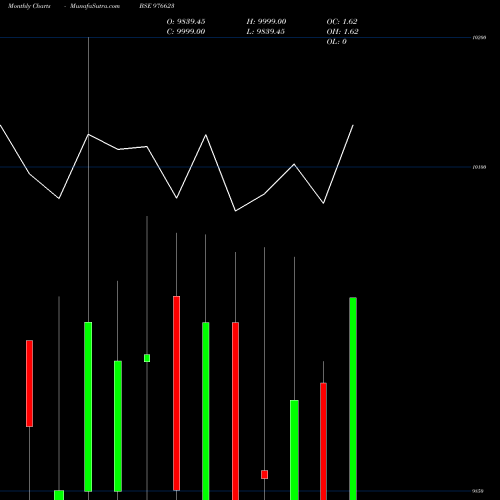Click the high value "H: 9999.00"
The image size is (500, 500).
pos(266,21)
